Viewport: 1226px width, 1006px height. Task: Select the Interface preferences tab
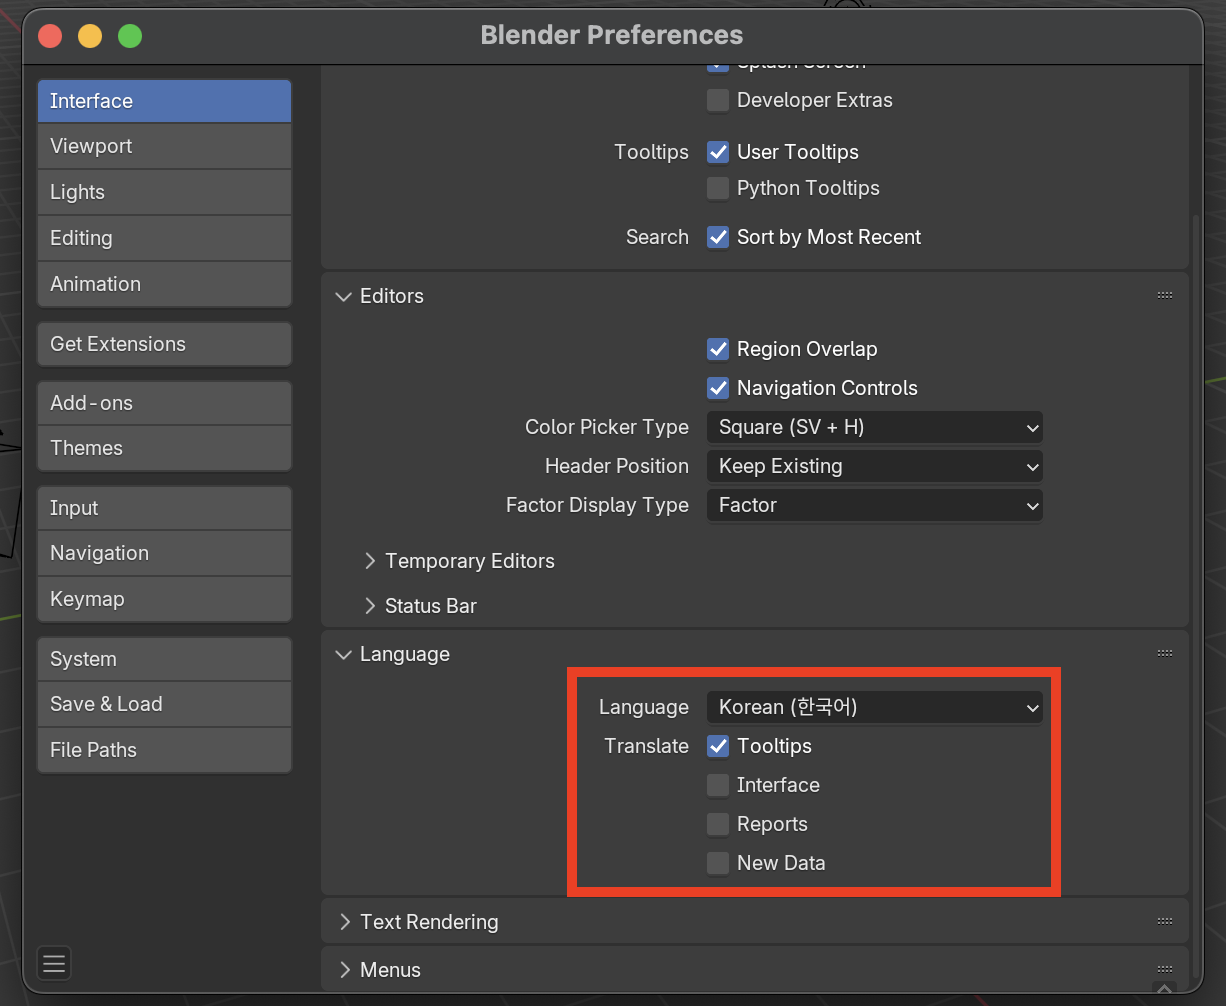(165, 101)
